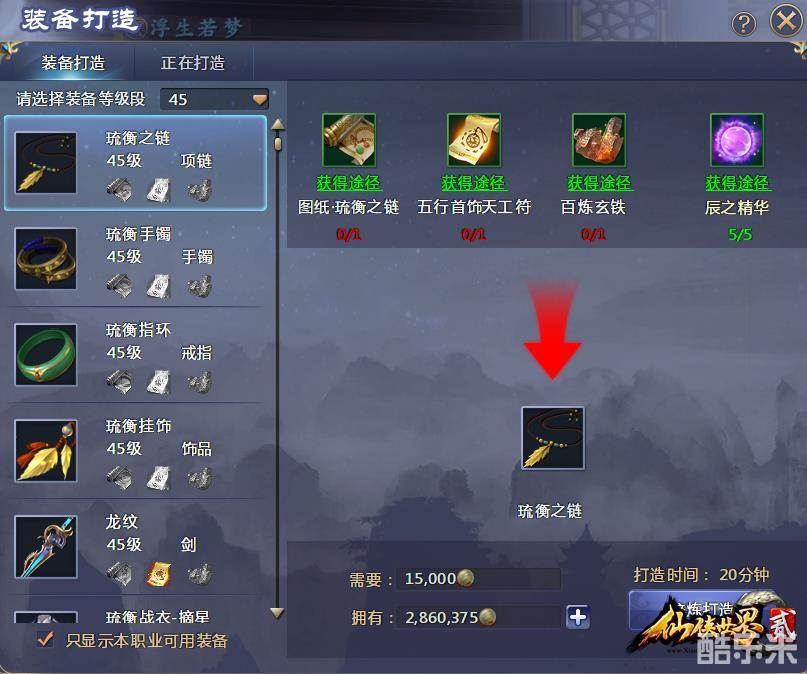Click the 百炼玄铁 ore material icon
Image resolution: width=807 pixels, height=674 pixels.
coord(599,140)
